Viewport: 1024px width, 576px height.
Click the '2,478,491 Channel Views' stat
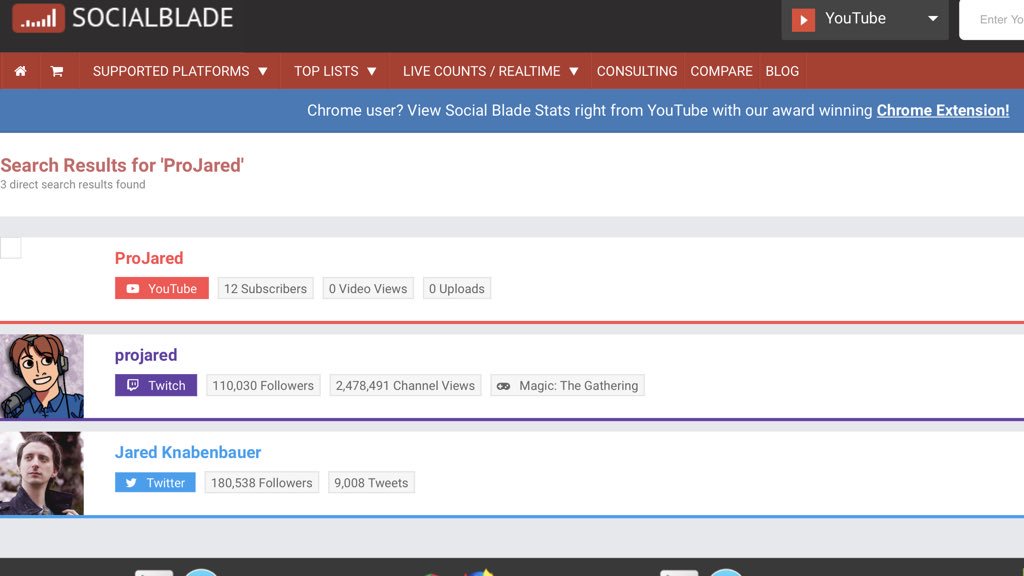tap(405, 385)
